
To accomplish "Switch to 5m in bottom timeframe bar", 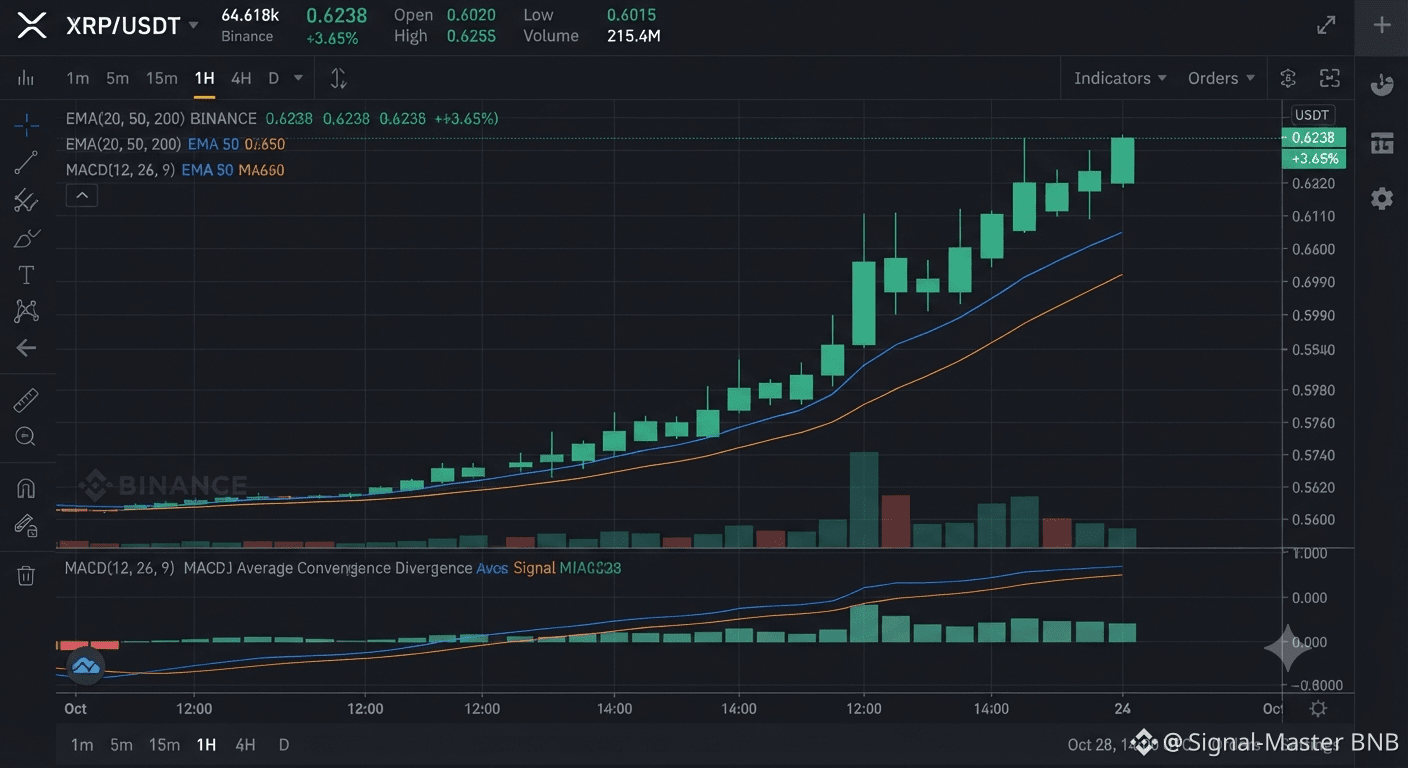I will [121, 744].
